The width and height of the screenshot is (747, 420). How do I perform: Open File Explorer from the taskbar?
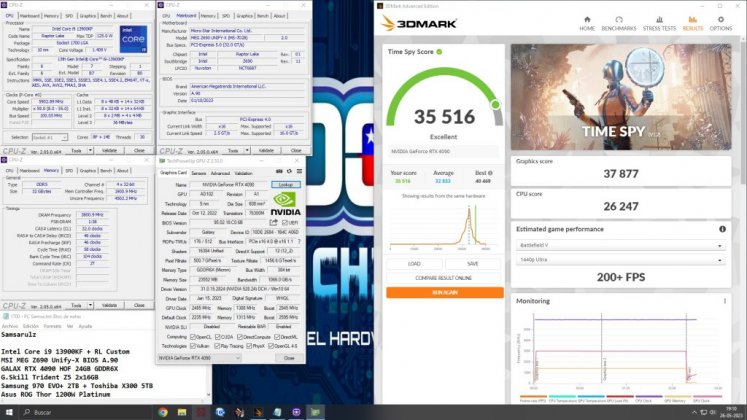tap(182, 412)
